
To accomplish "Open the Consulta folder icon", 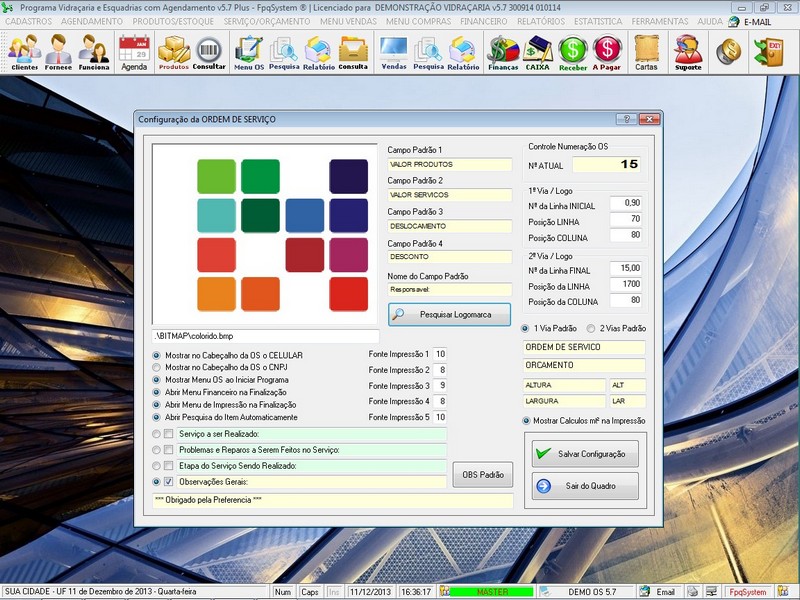I will tap(353, 52).
